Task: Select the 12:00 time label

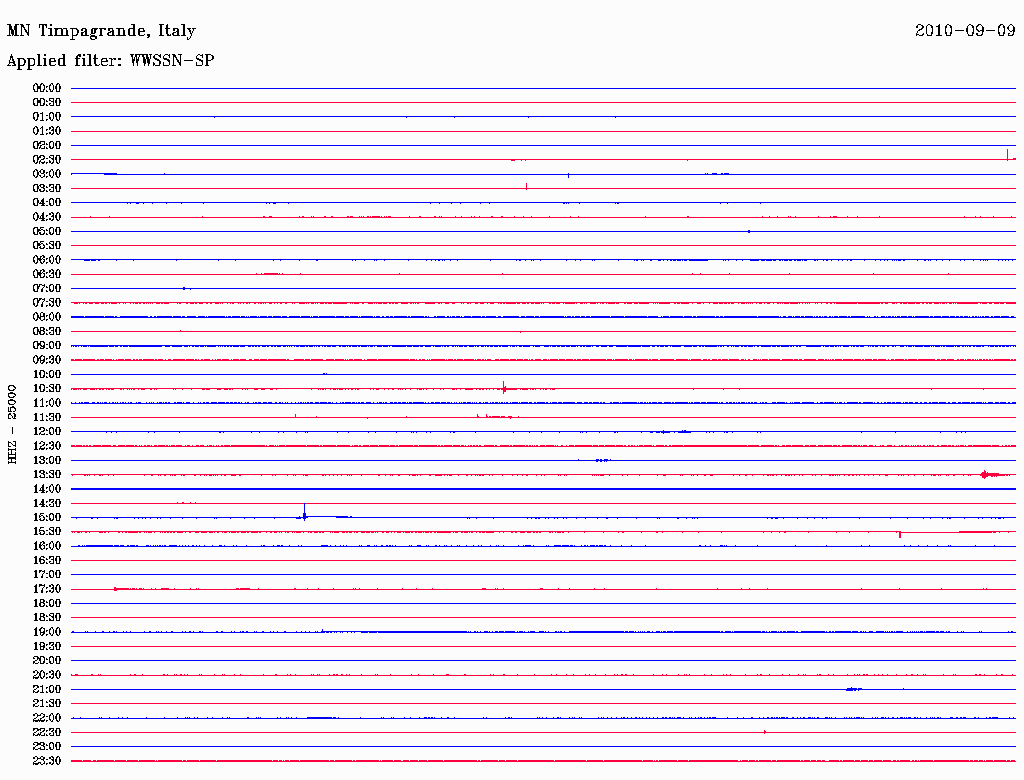Action: click(47, 431)
